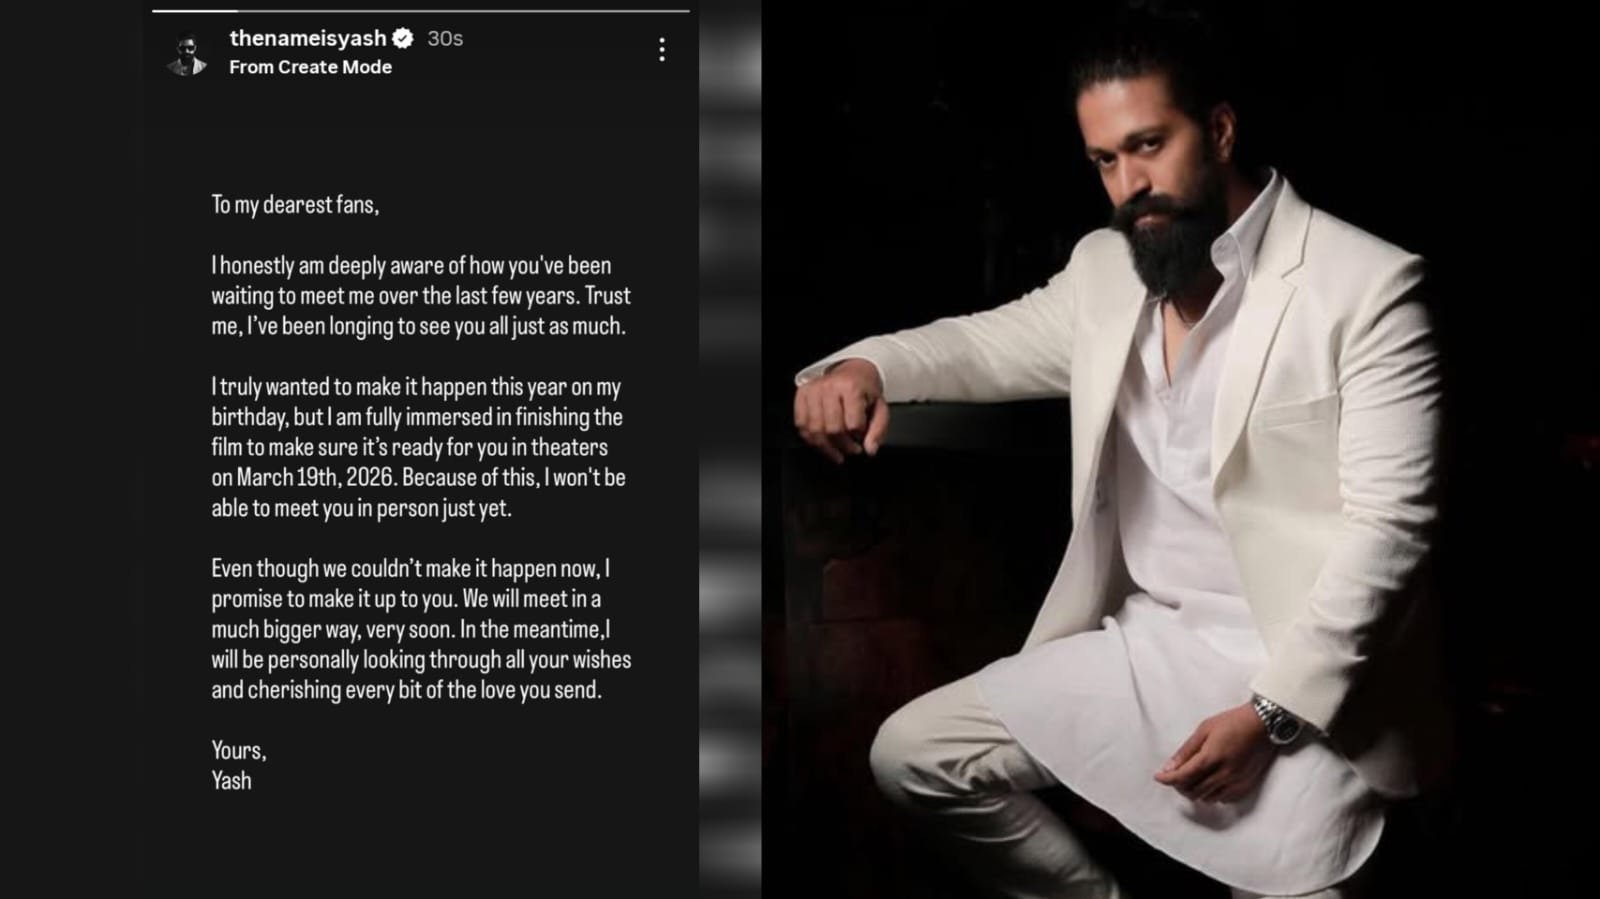Click the blue verified badge icon

[x=403, y=39]
